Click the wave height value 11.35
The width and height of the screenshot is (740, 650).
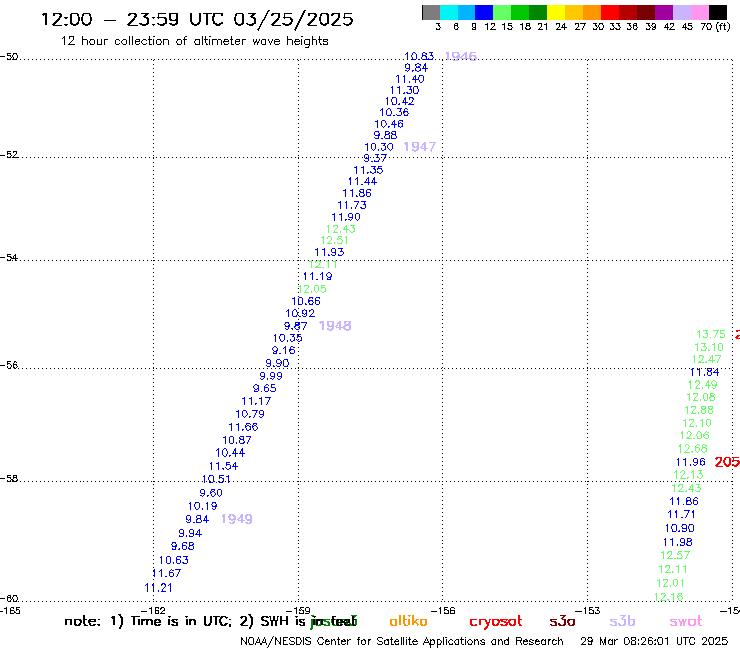pyautogui.click(x=368, y=170)
